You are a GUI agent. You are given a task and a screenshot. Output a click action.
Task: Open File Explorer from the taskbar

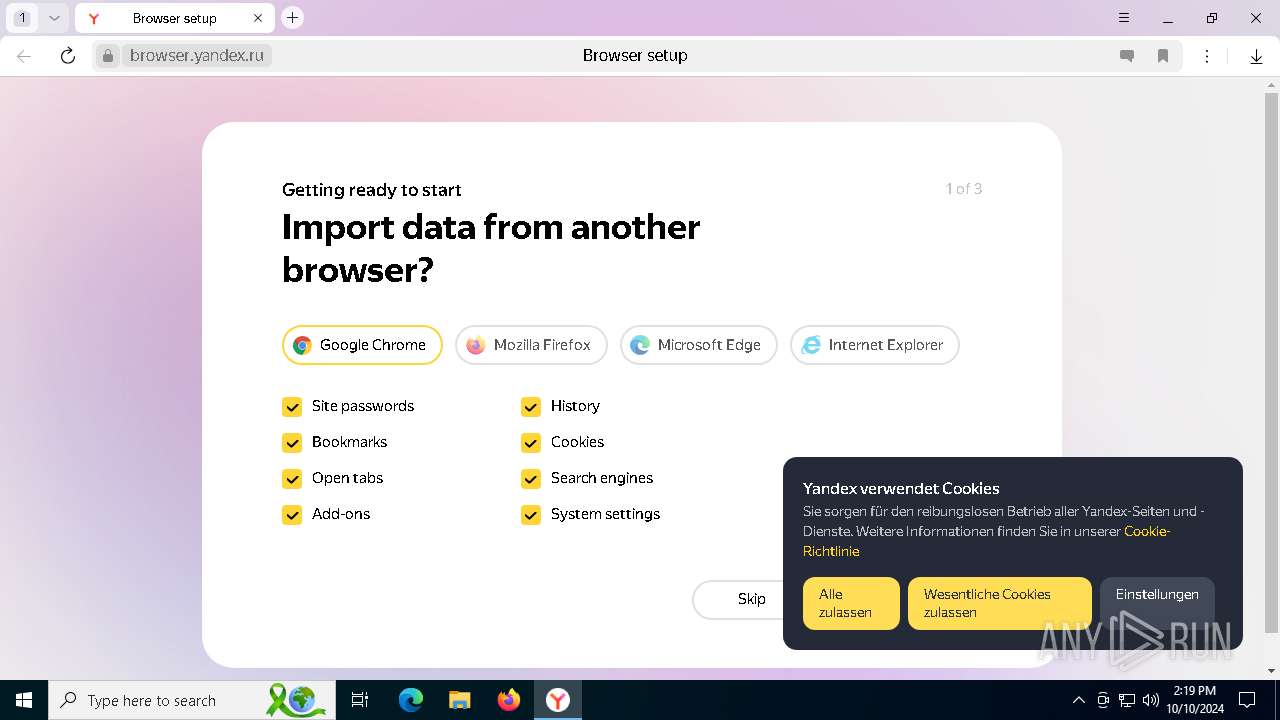tap(459, 700)
